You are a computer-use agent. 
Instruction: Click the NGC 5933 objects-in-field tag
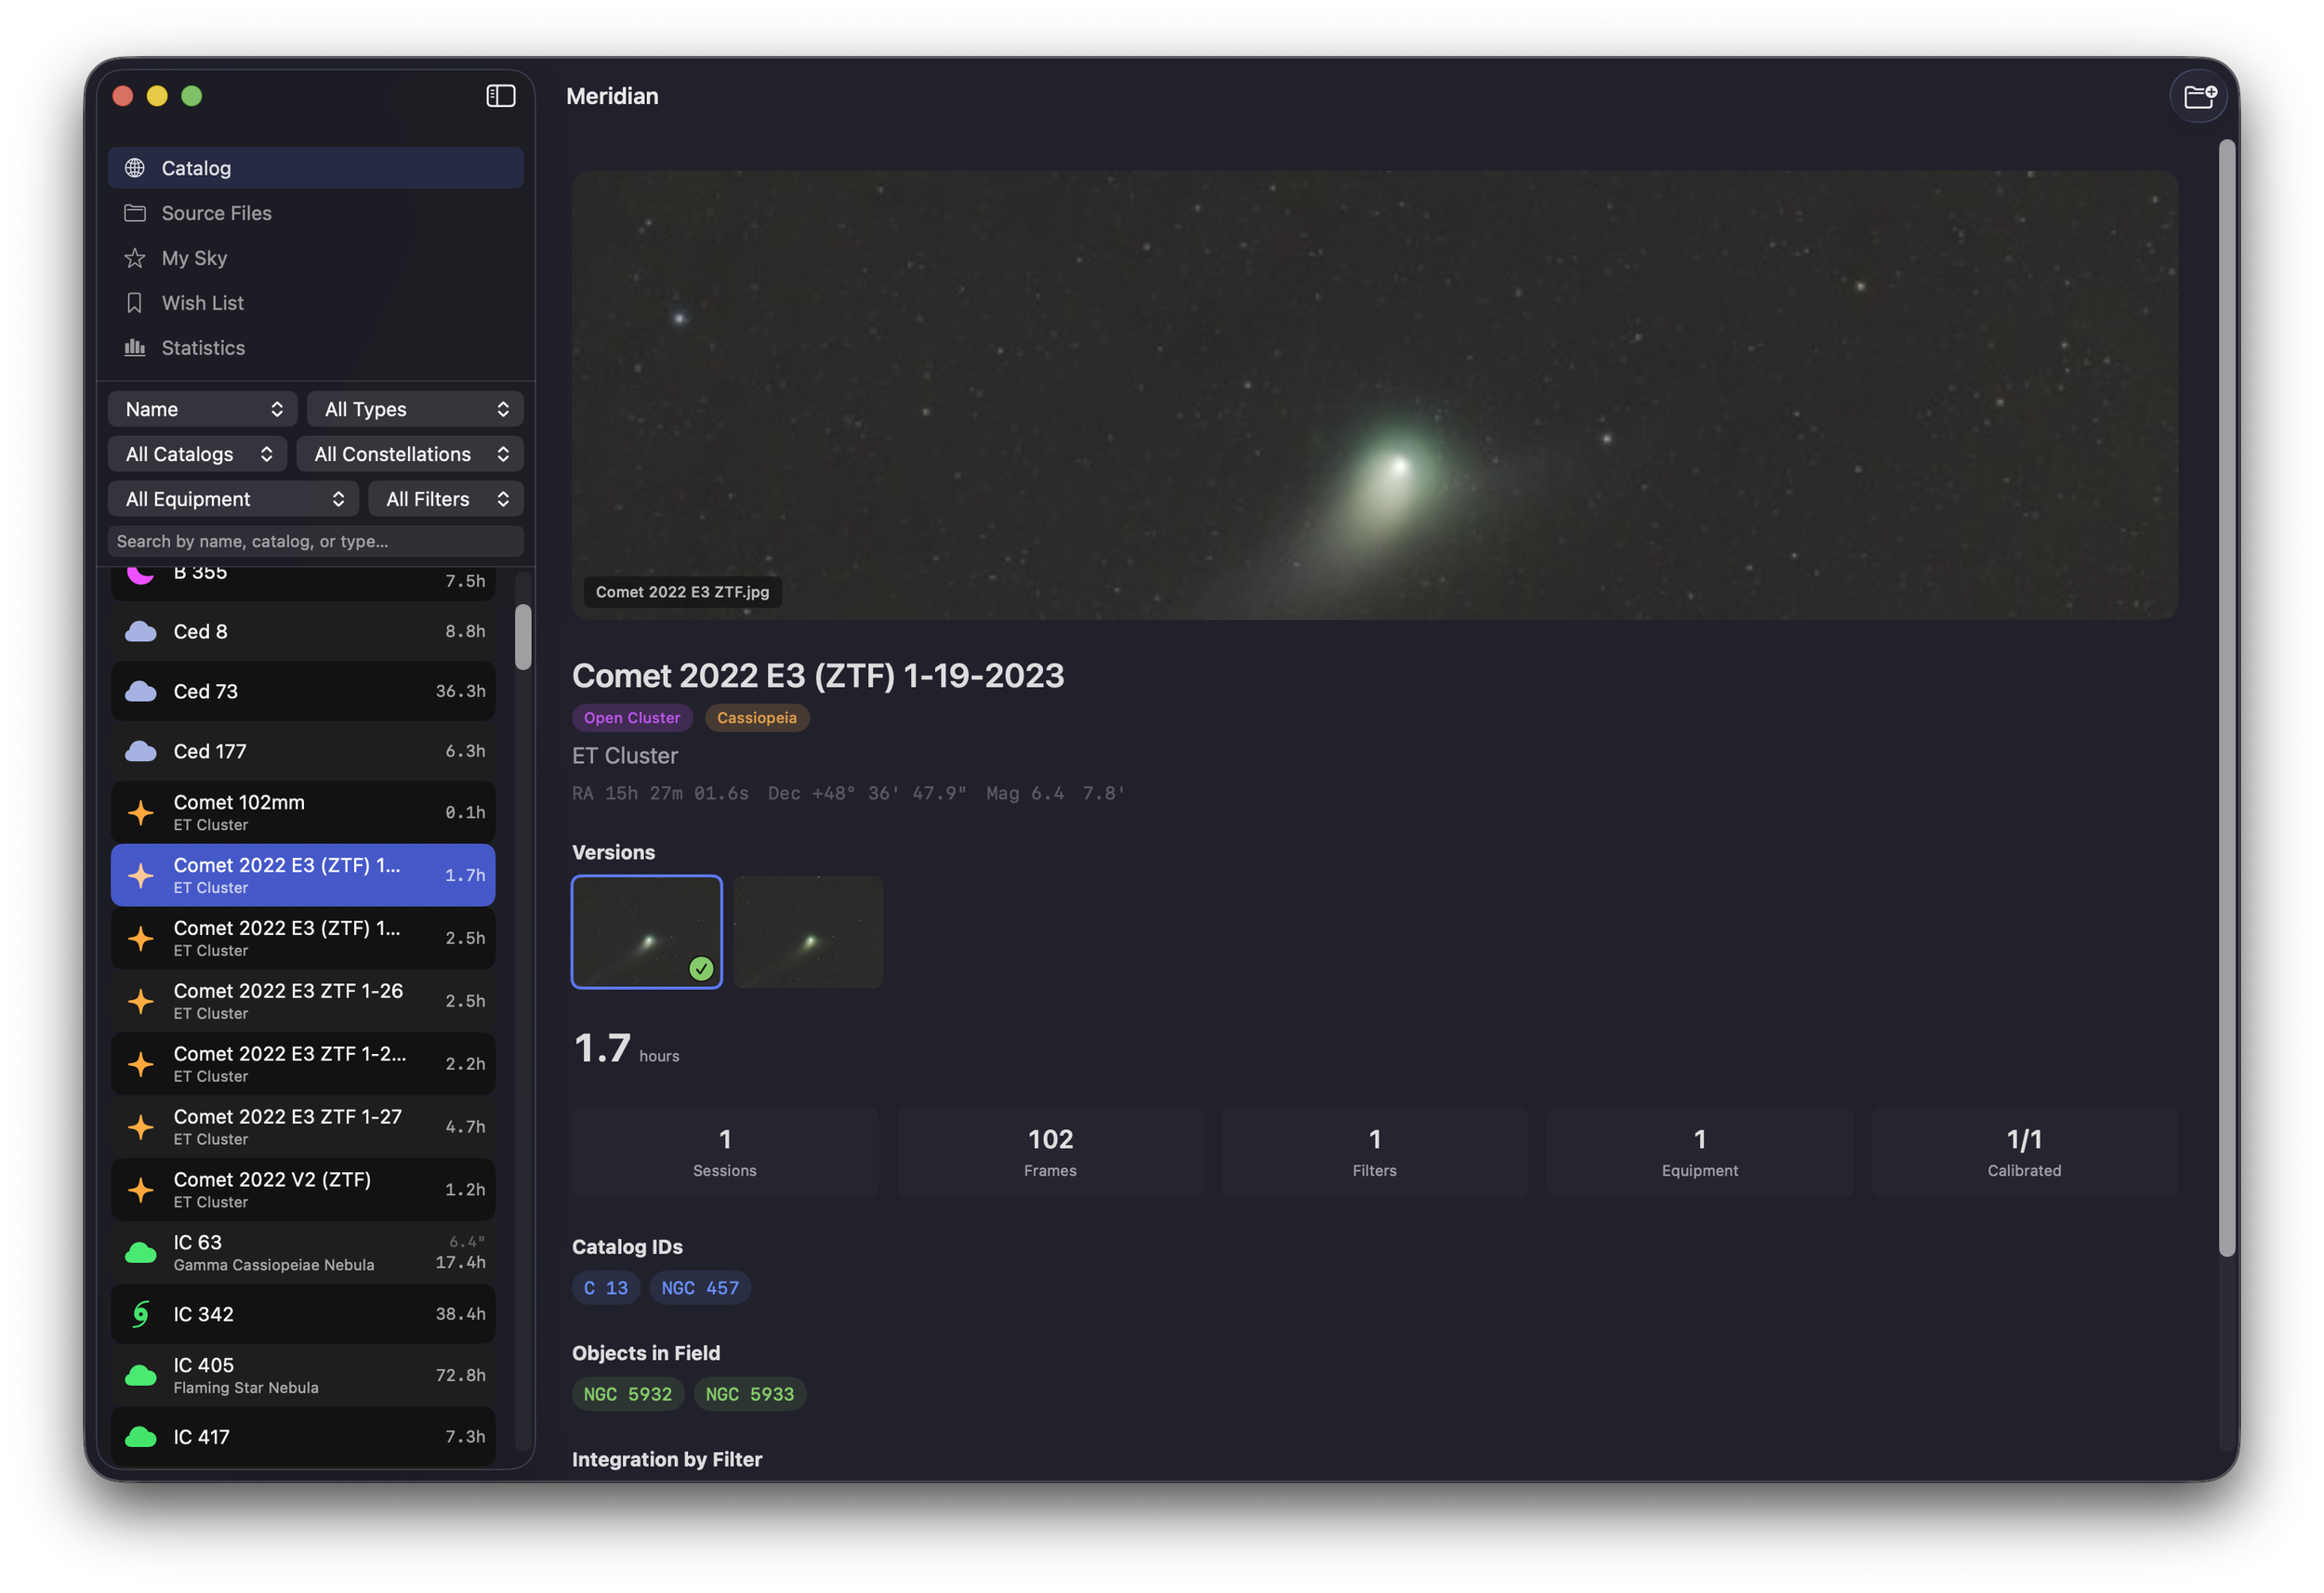[749, 1393]
